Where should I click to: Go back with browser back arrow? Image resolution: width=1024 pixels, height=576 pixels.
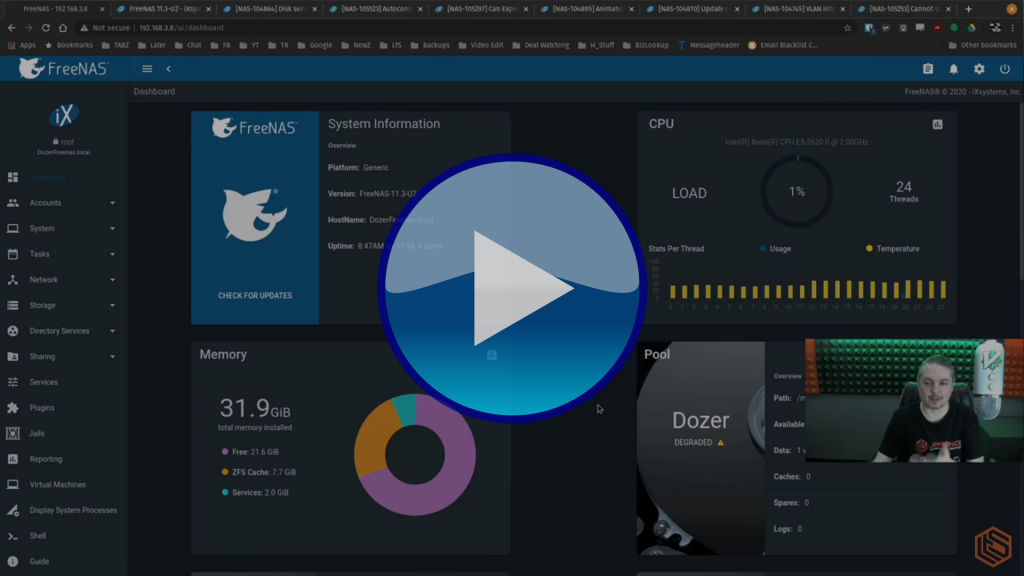(x=12, y=28)
